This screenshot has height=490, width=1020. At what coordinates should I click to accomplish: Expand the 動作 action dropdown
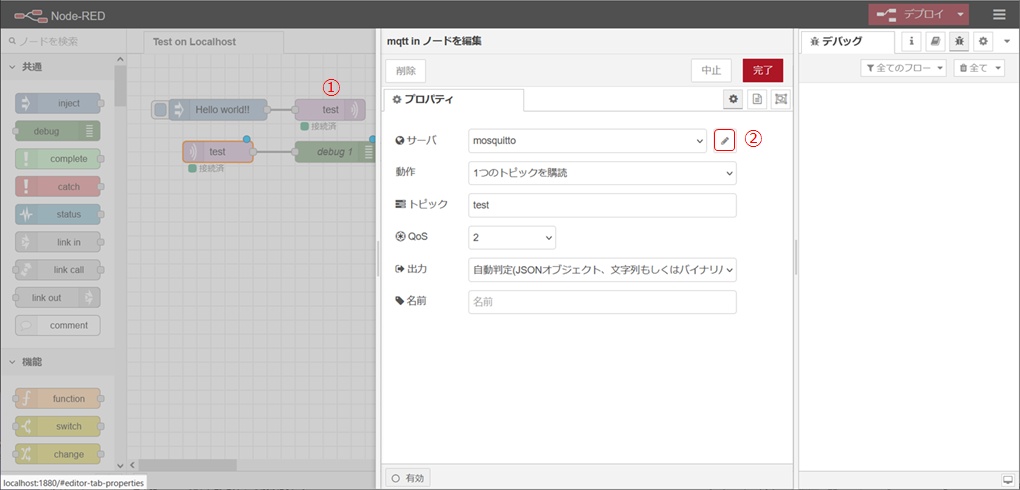[x=602, y=173]
